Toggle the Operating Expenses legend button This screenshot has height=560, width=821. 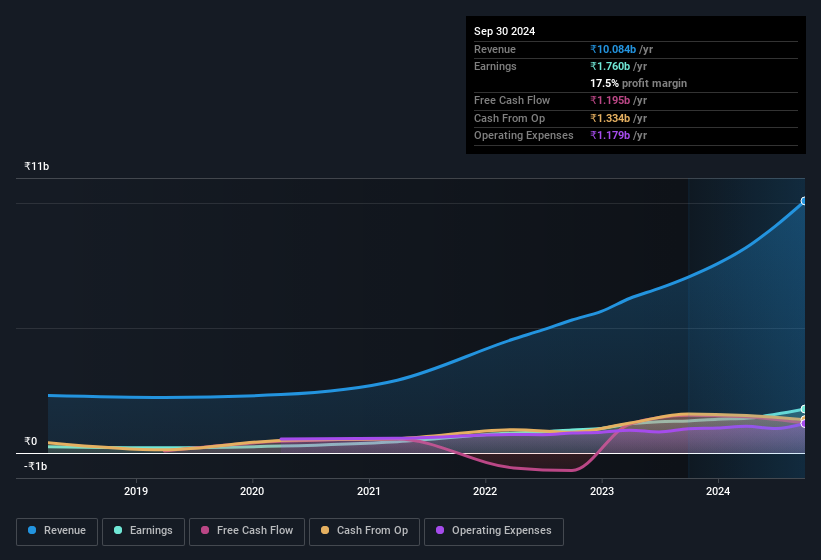click(493, 531)
